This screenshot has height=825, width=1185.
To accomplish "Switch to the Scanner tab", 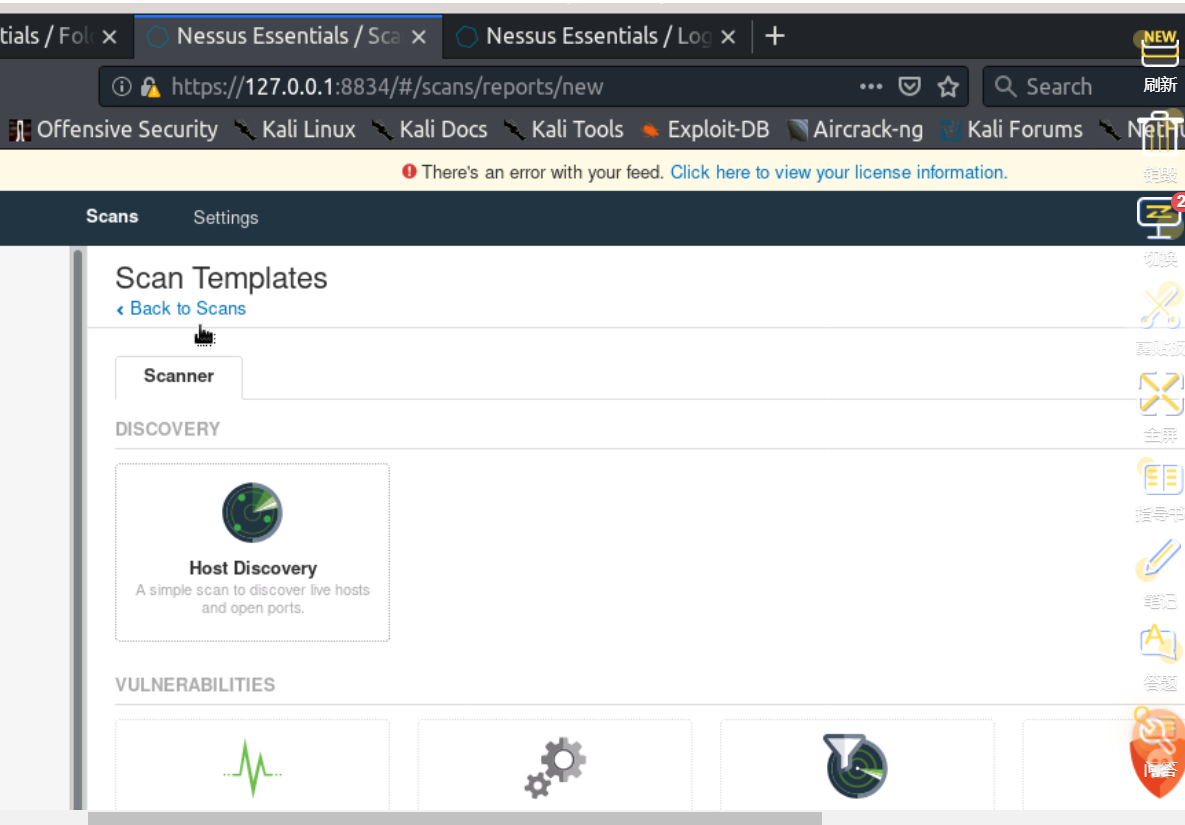I will pos(178,376).
